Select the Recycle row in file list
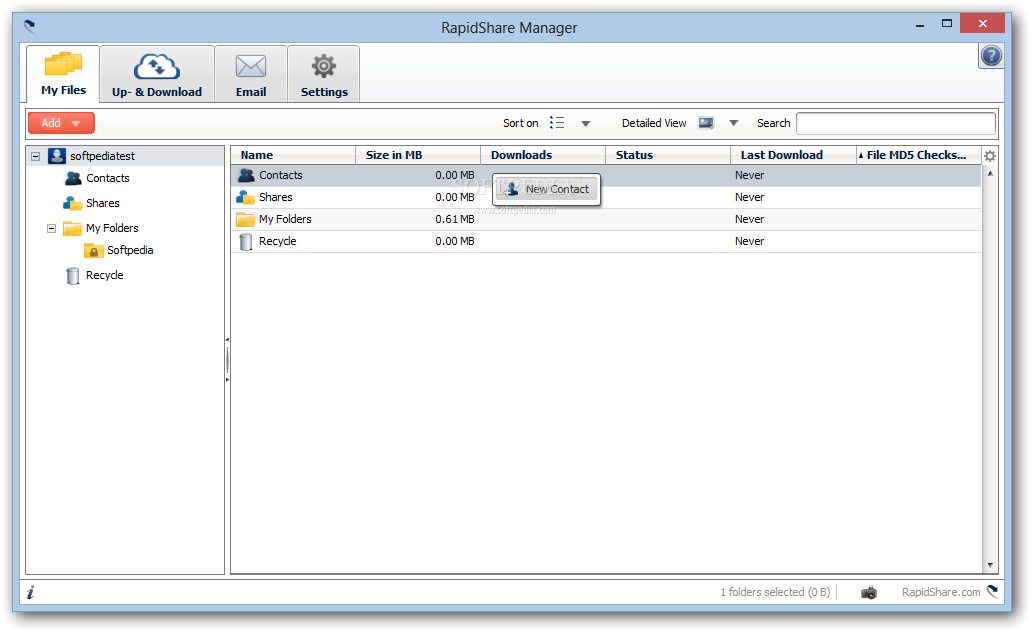Screen dimensions: 1032x632 606,242
